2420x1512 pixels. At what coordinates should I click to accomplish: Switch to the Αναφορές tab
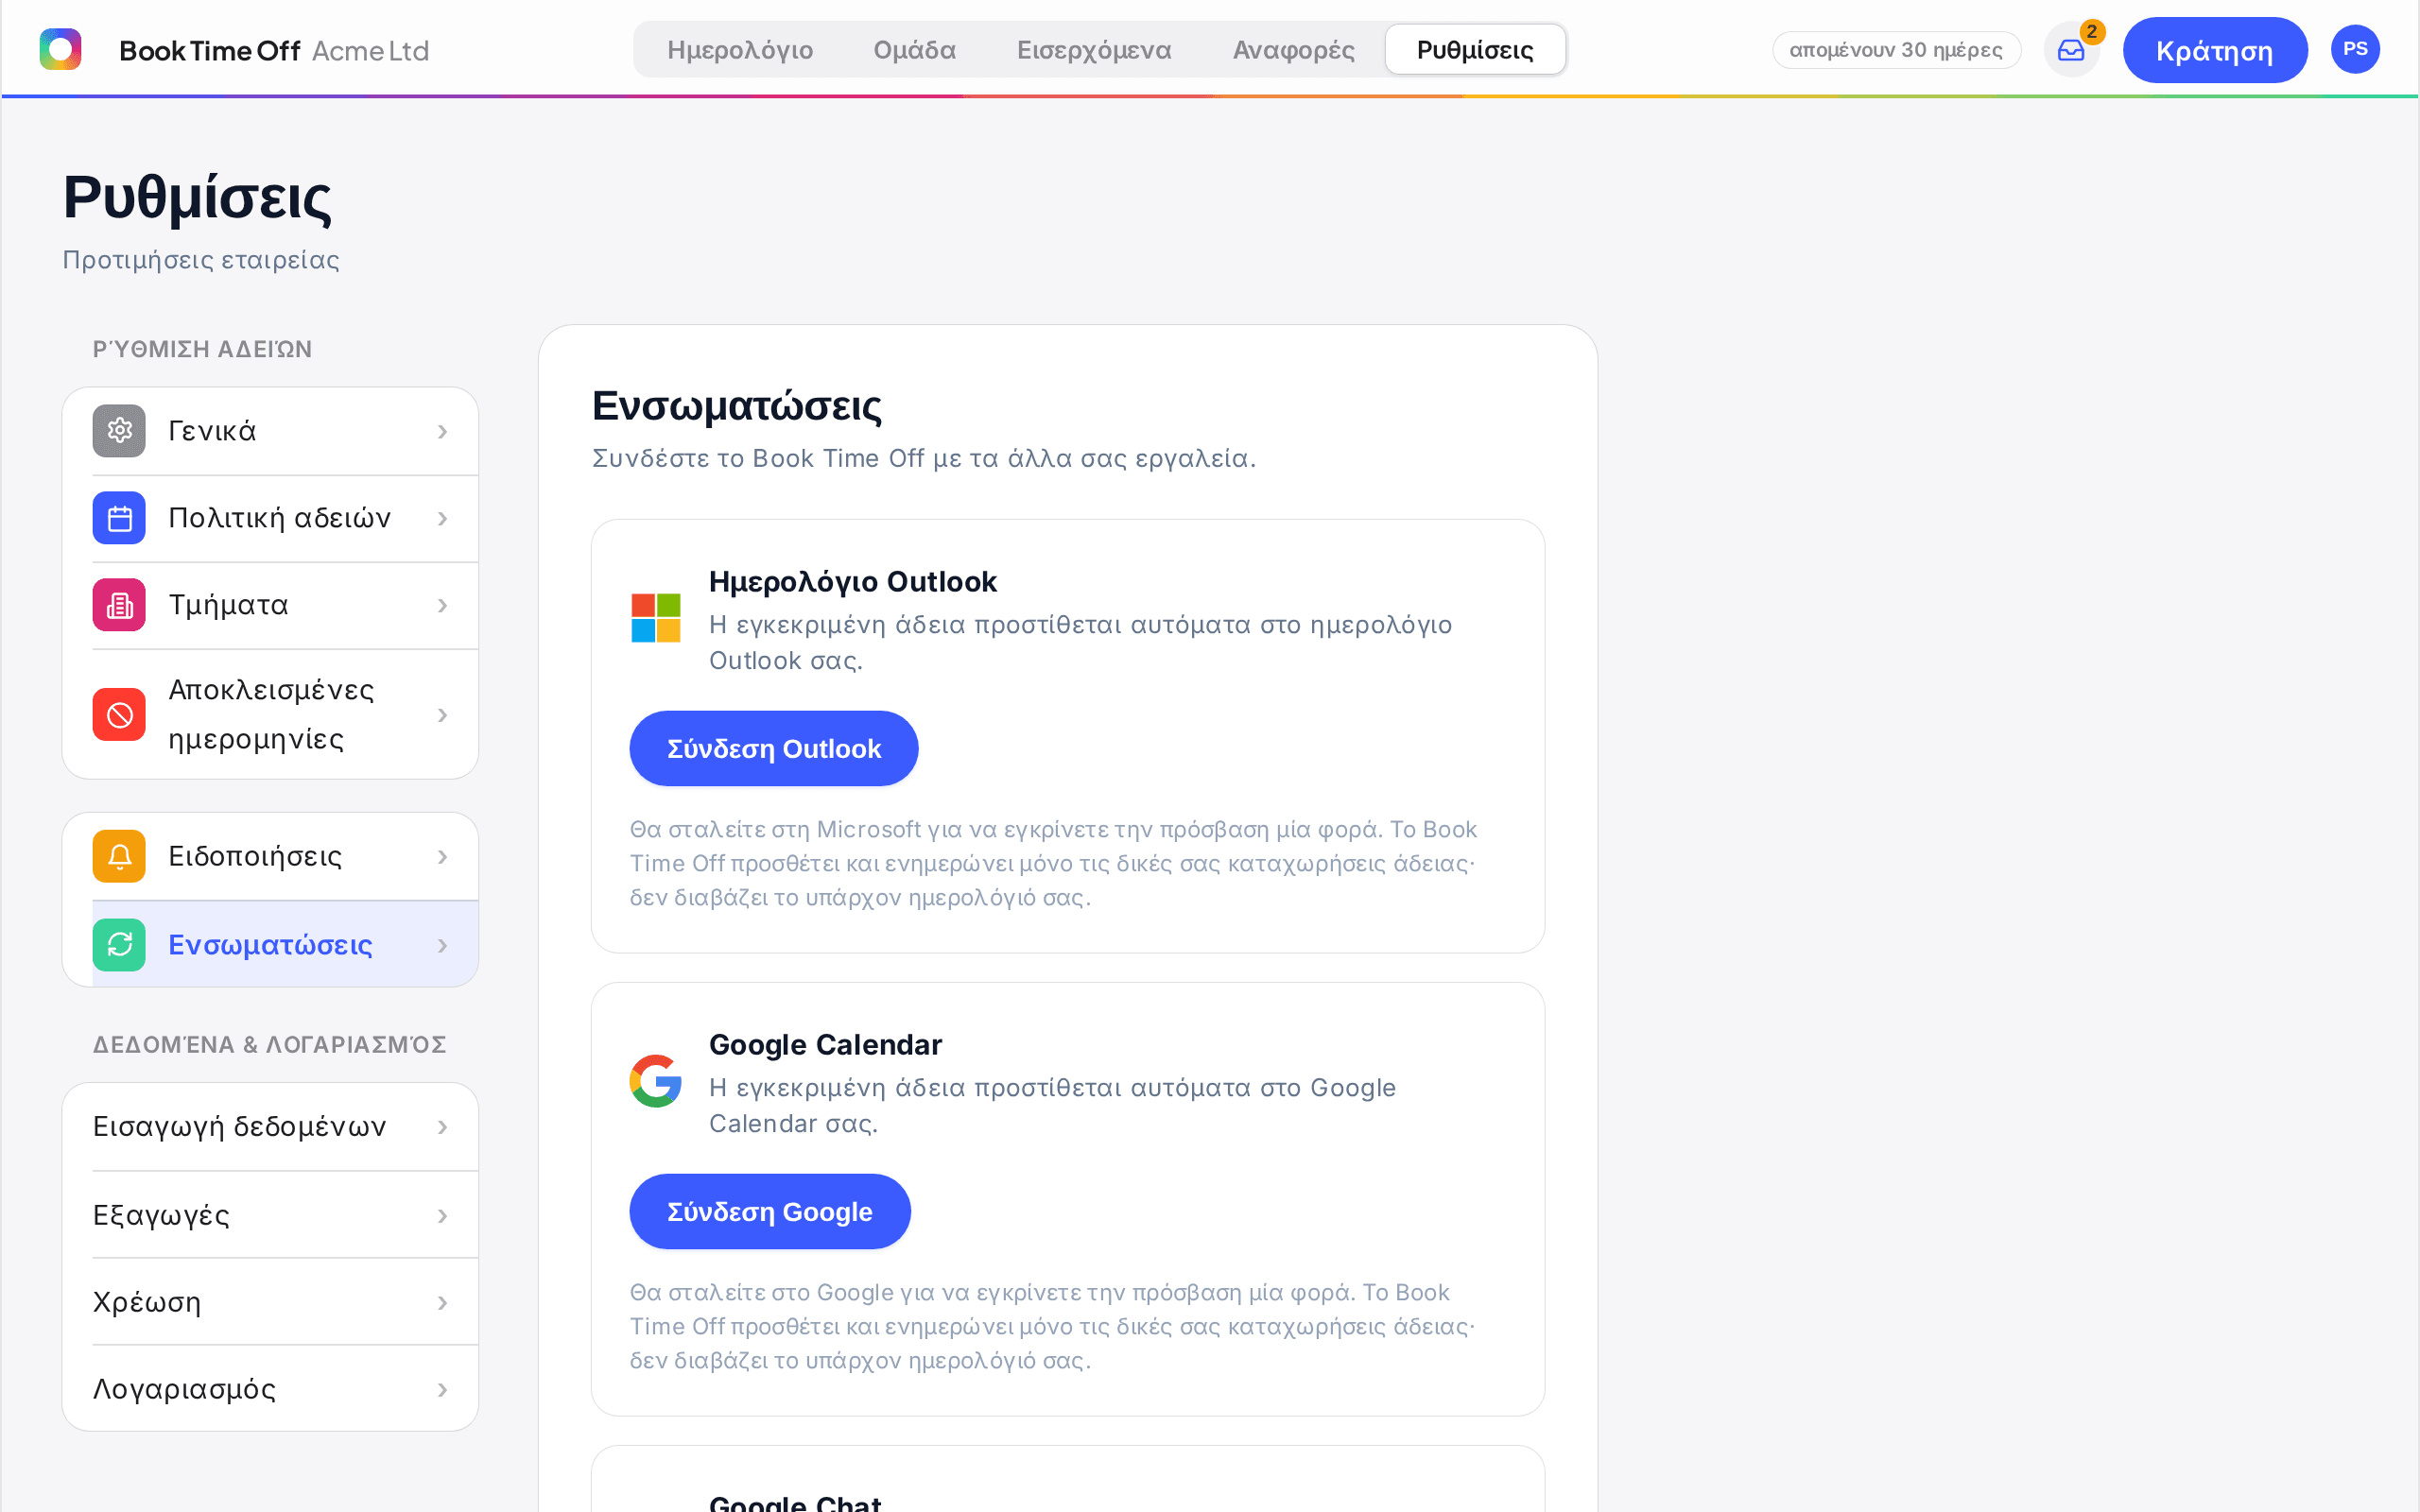point(1293,50)
